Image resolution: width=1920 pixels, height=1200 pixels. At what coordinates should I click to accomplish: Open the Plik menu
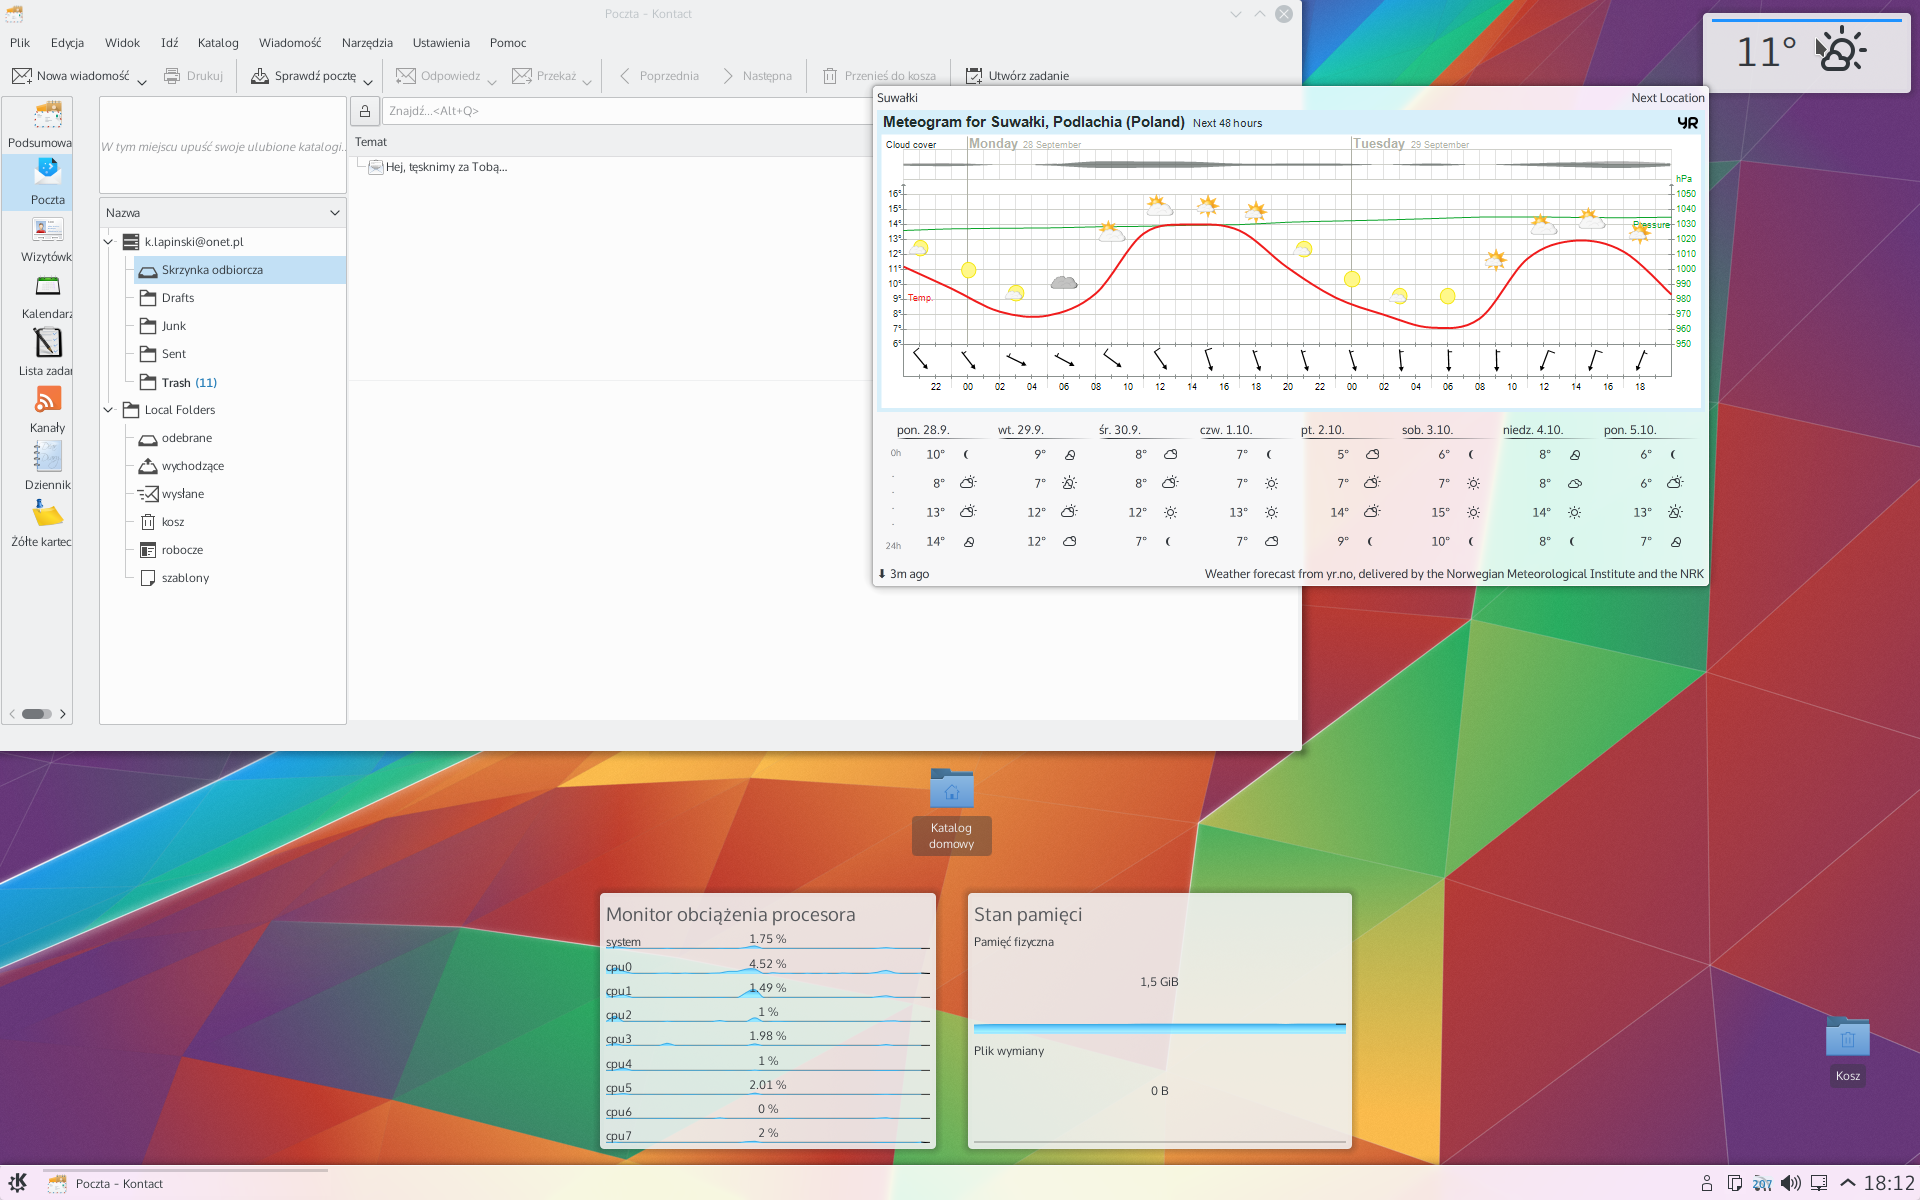(x=20, y=43)
